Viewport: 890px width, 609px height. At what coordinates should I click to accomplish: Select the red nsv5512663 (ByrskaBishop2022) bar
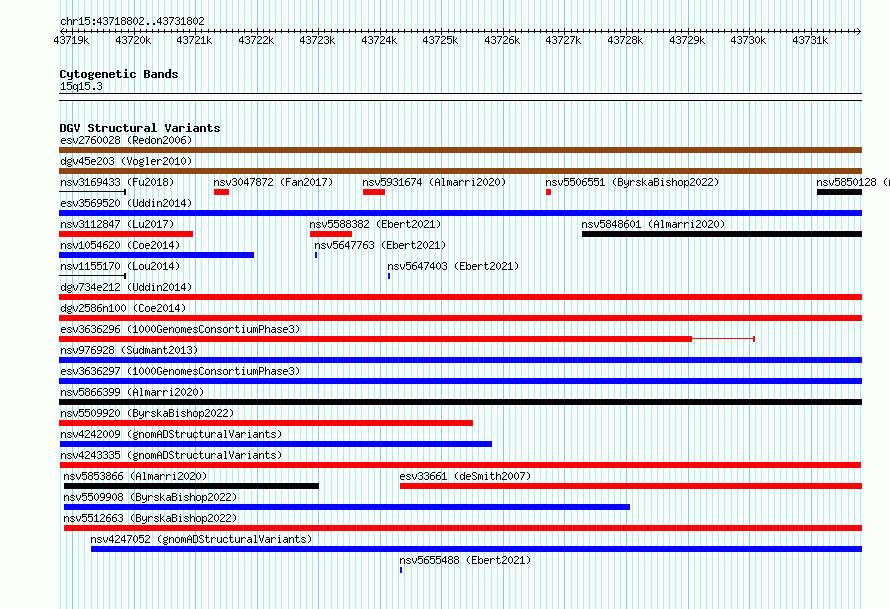click(463, 528)
